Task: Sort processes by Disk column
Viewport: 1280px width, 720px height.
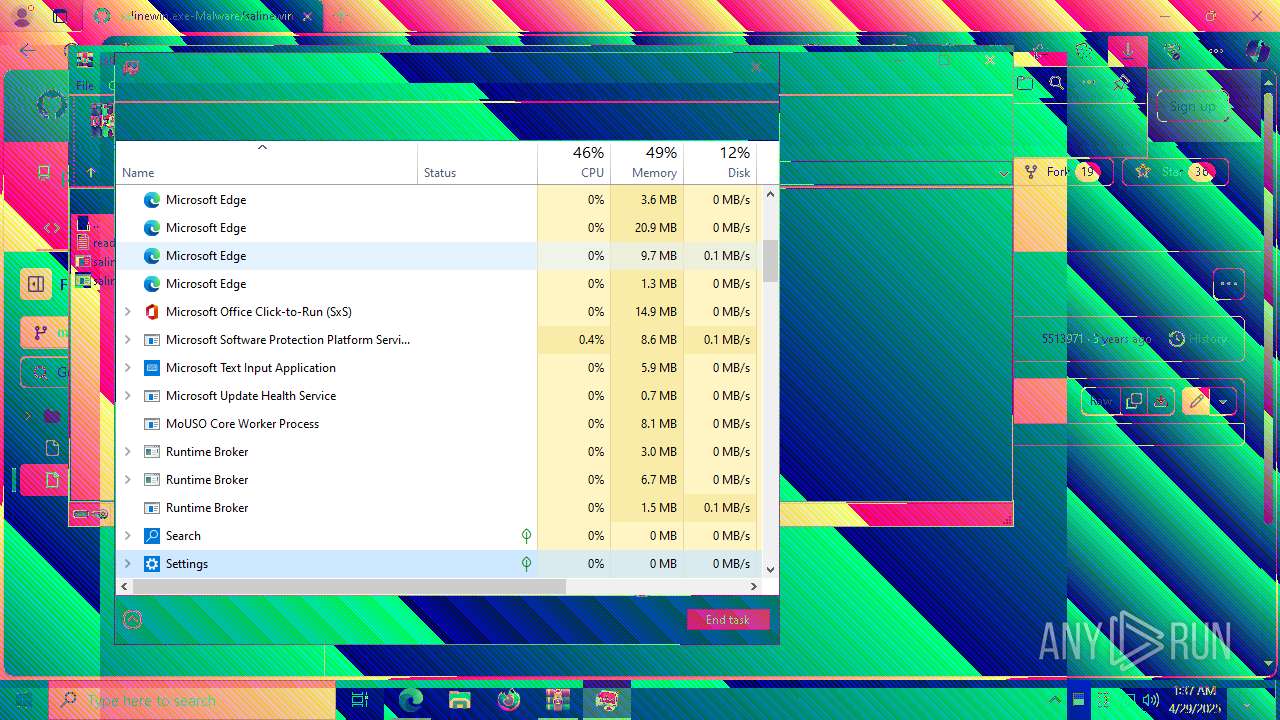Action: pos(720,163)
